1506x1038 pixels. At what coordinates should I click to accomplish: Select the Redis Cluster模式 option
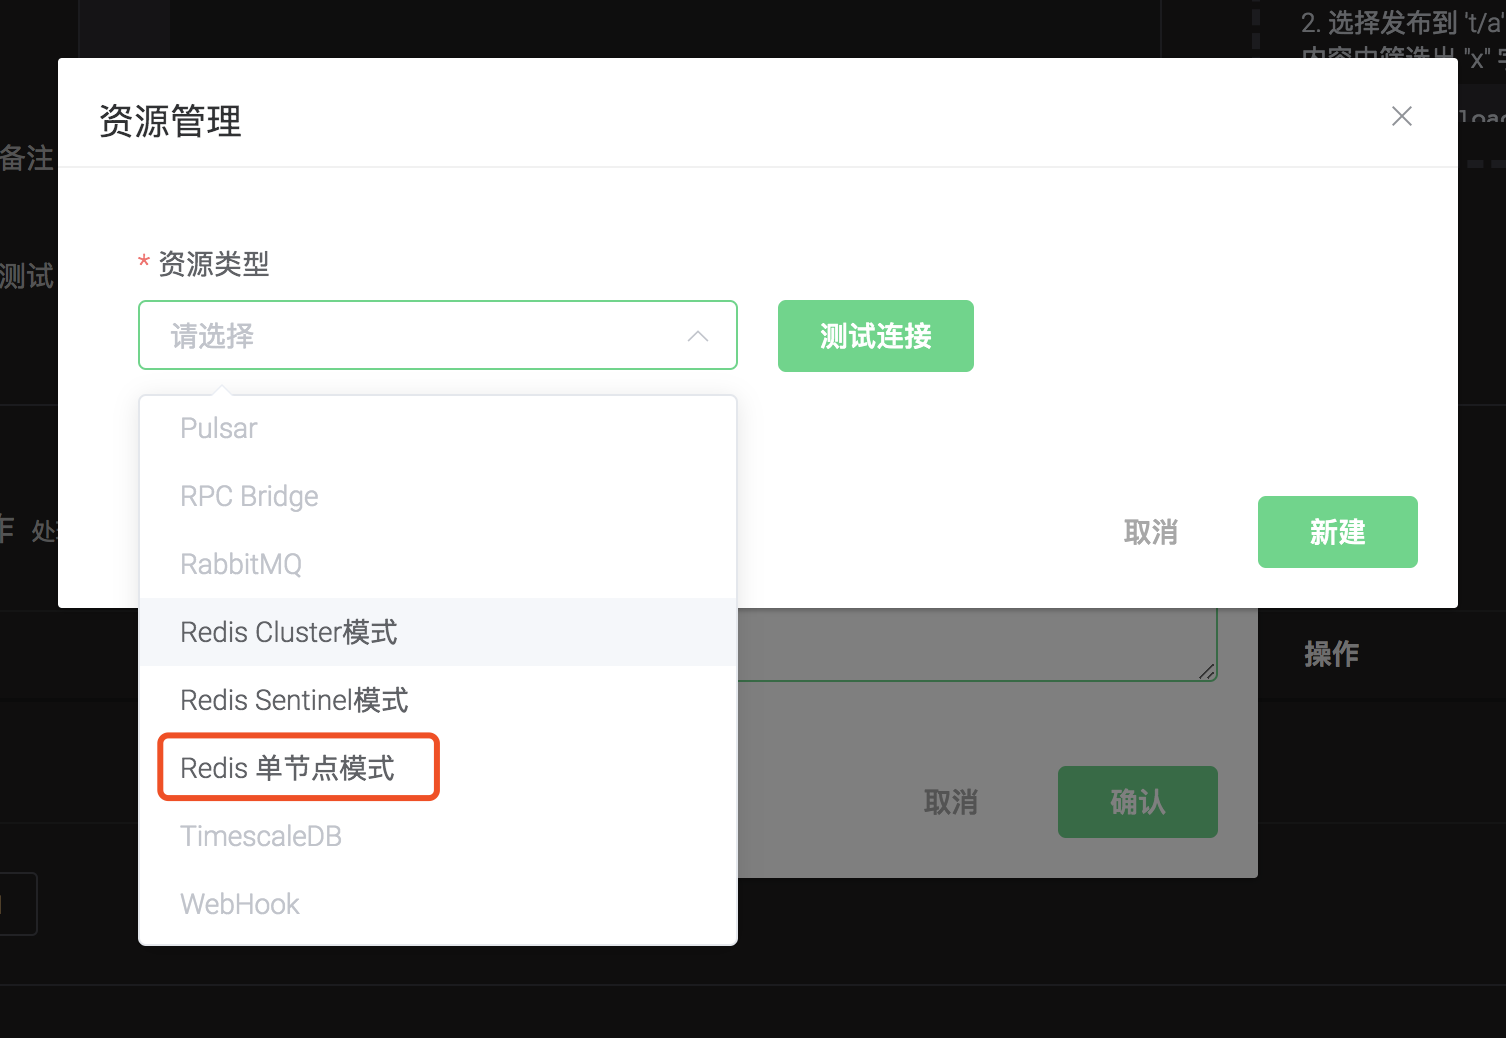(289, 632)
